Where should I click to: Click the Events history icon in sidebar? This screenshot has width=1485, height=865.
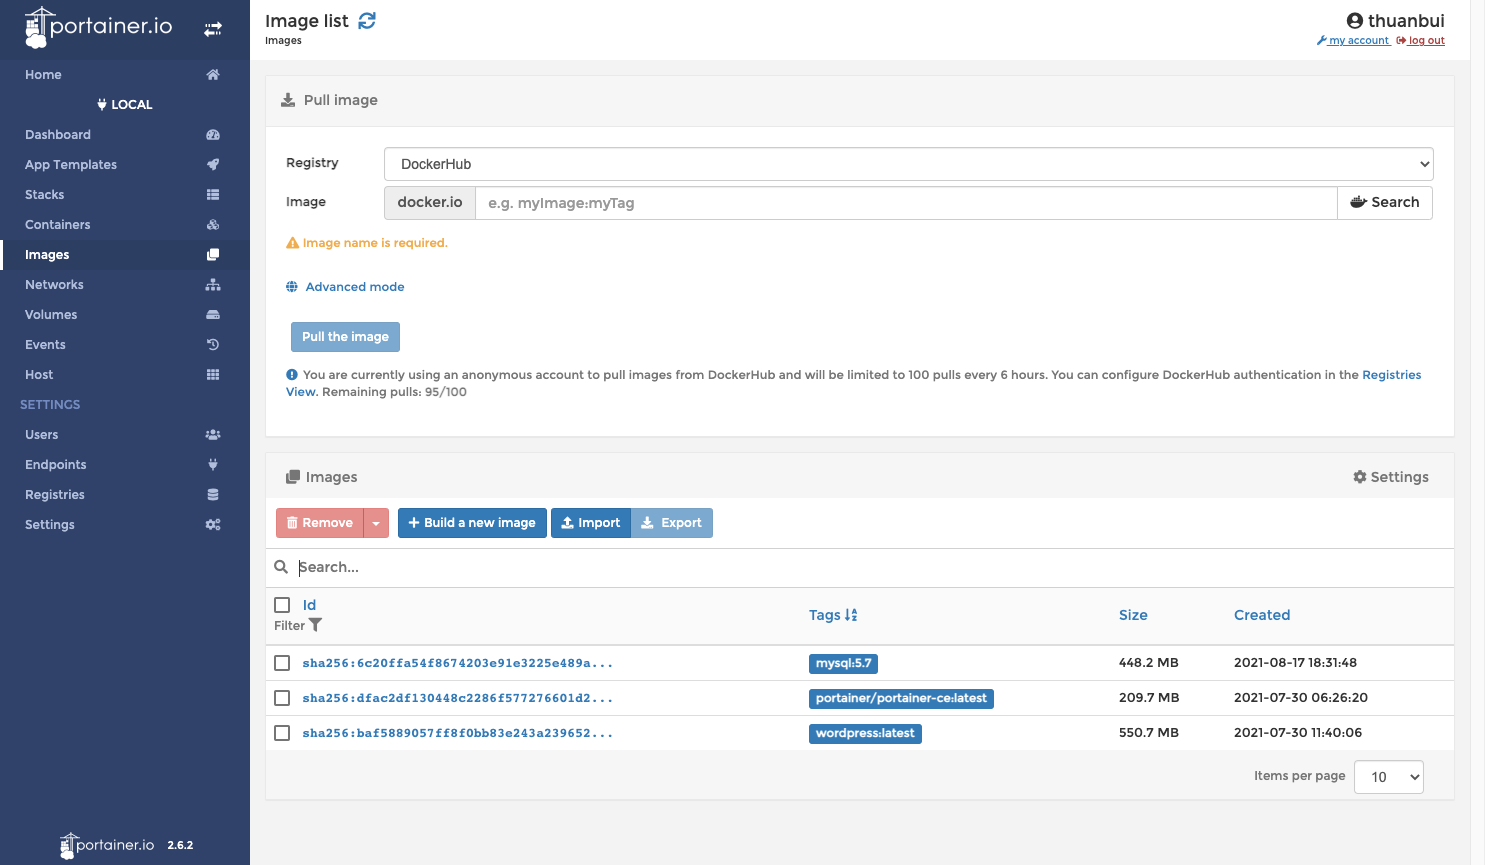coord(213,345)
